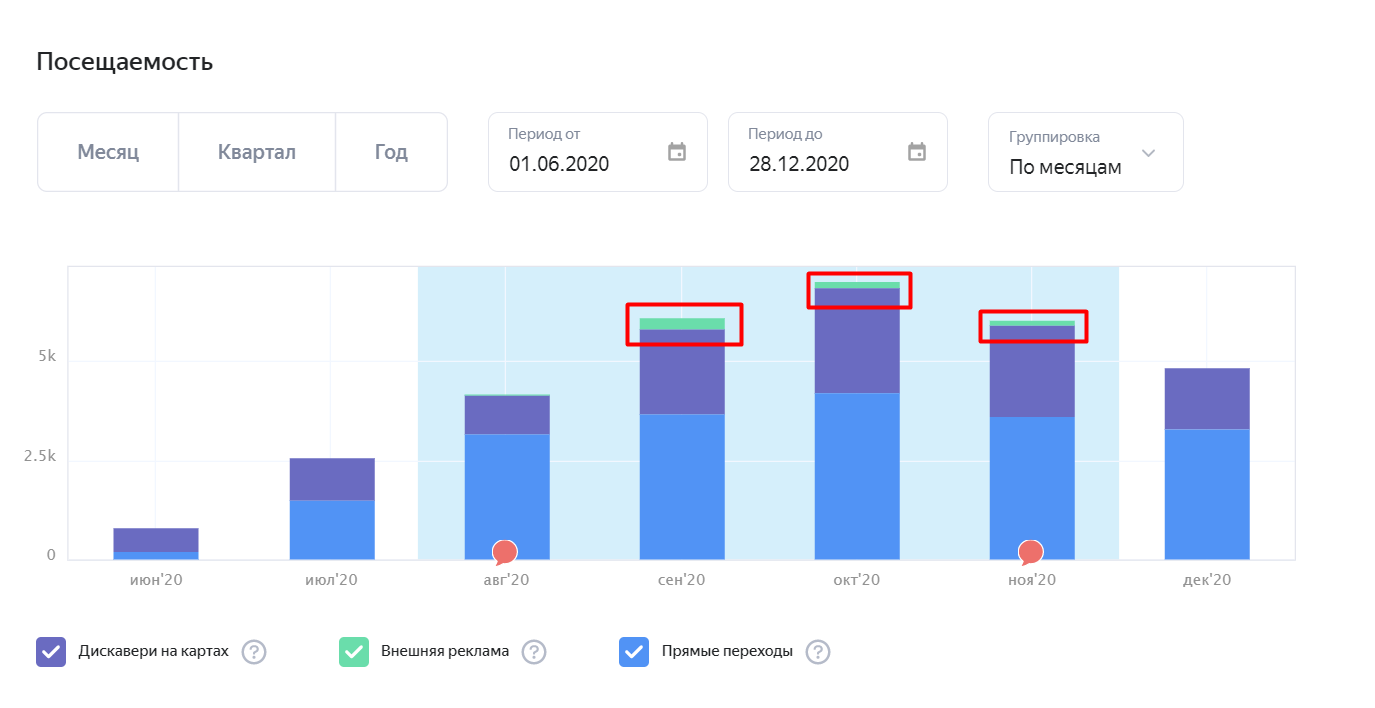Click help icon next to "Внешняя реклама"

tap(534, 652)
